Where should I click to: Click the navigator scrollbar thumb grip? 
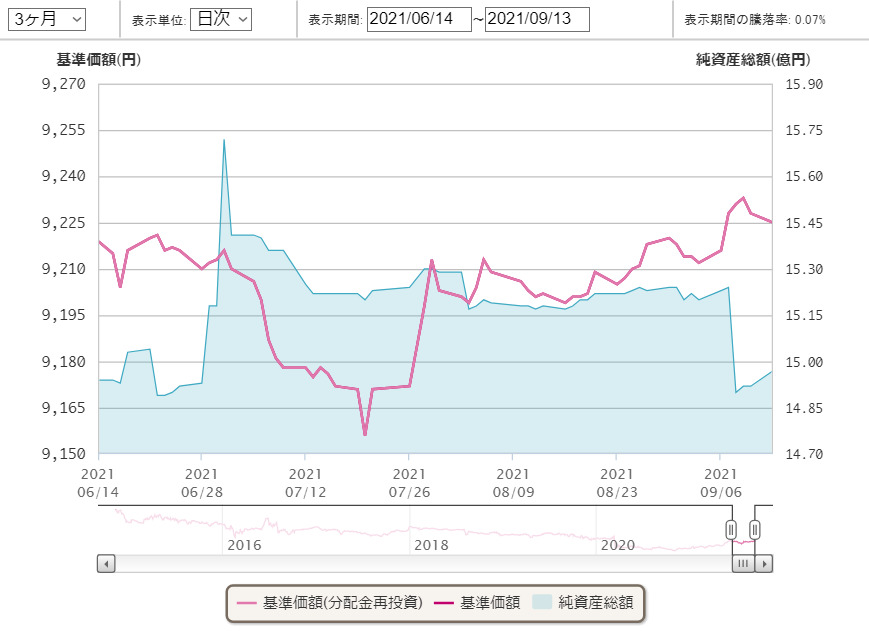[x=743, y=564]
